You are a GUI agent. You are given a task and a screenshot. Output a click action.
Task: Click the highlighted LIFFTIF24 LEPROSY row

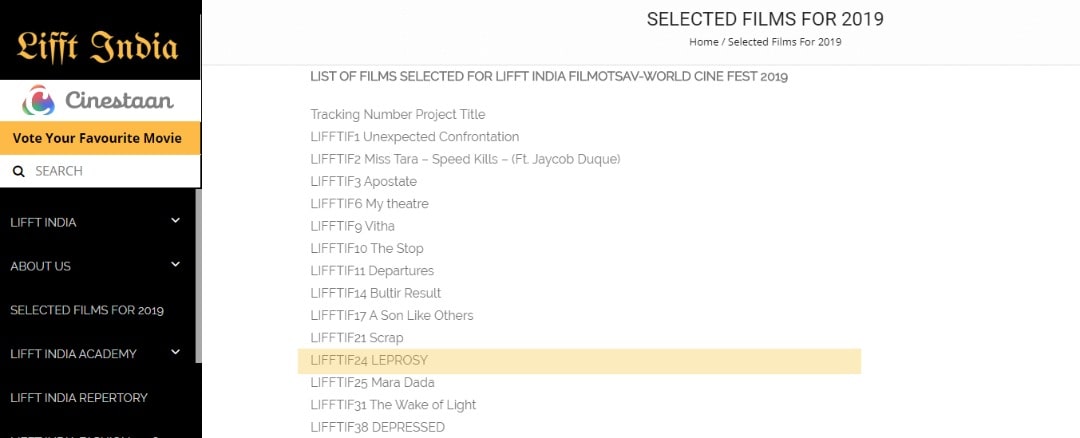(579, 360)
